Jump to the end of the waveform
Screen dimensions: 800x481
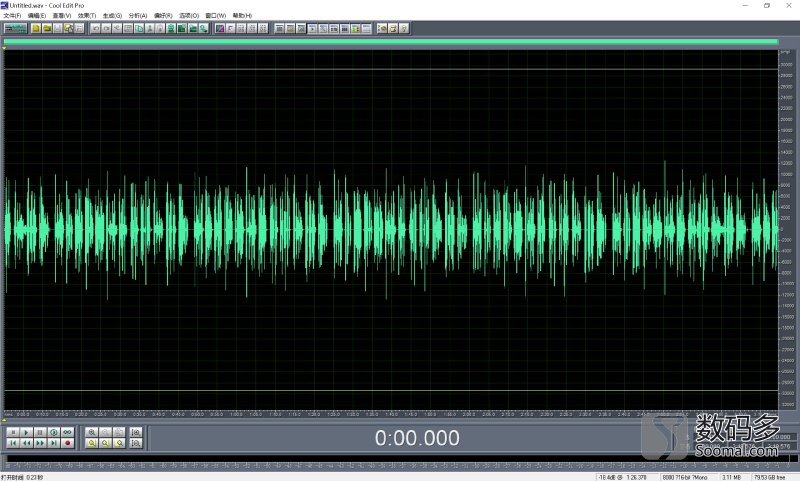[54, 442]
